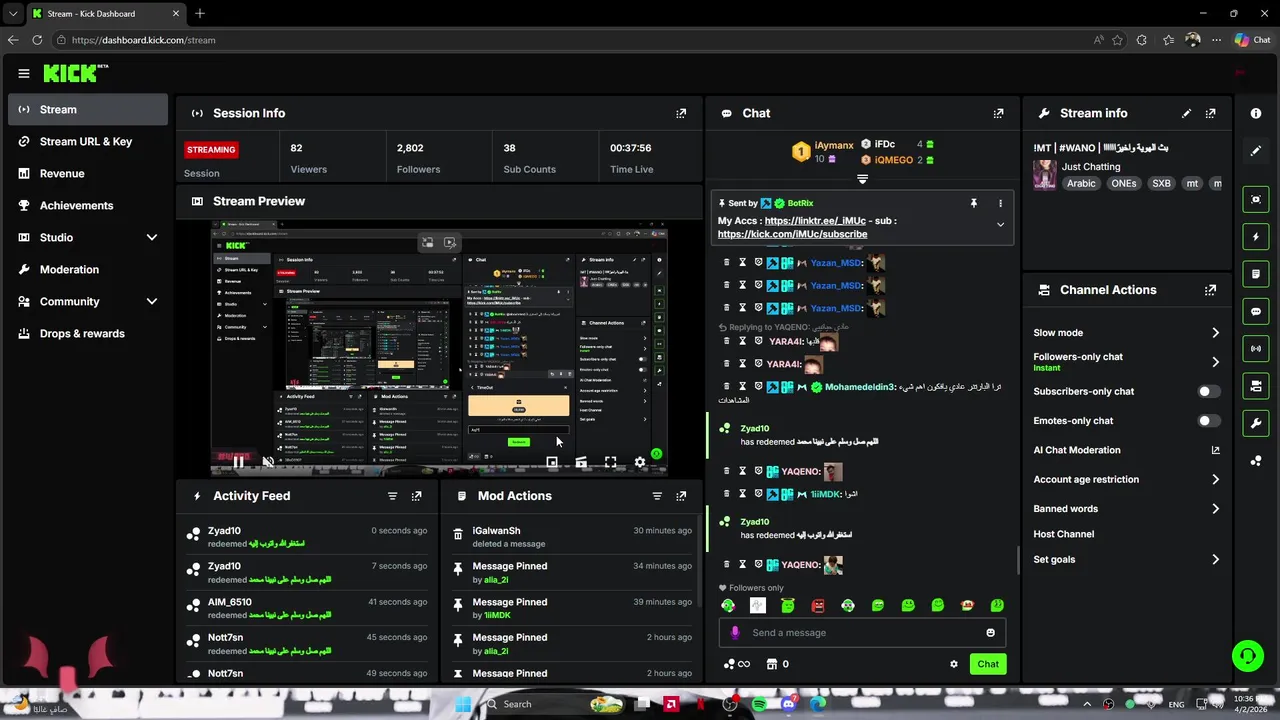Open stream preview player settings gear
Screen dimensions: 1280x720
coord(640,462)
